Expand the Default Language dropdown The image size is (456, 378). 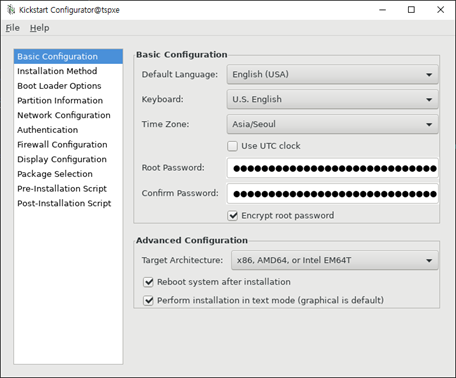[333, 74]
